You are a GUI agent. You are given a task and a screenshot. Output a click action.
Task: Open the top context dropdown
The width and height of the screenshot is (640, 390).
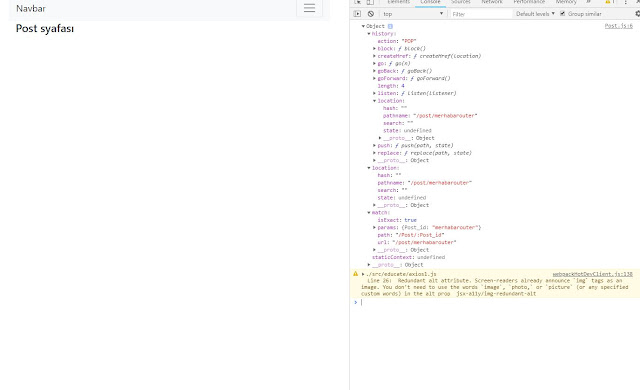[x=413, y=14]
